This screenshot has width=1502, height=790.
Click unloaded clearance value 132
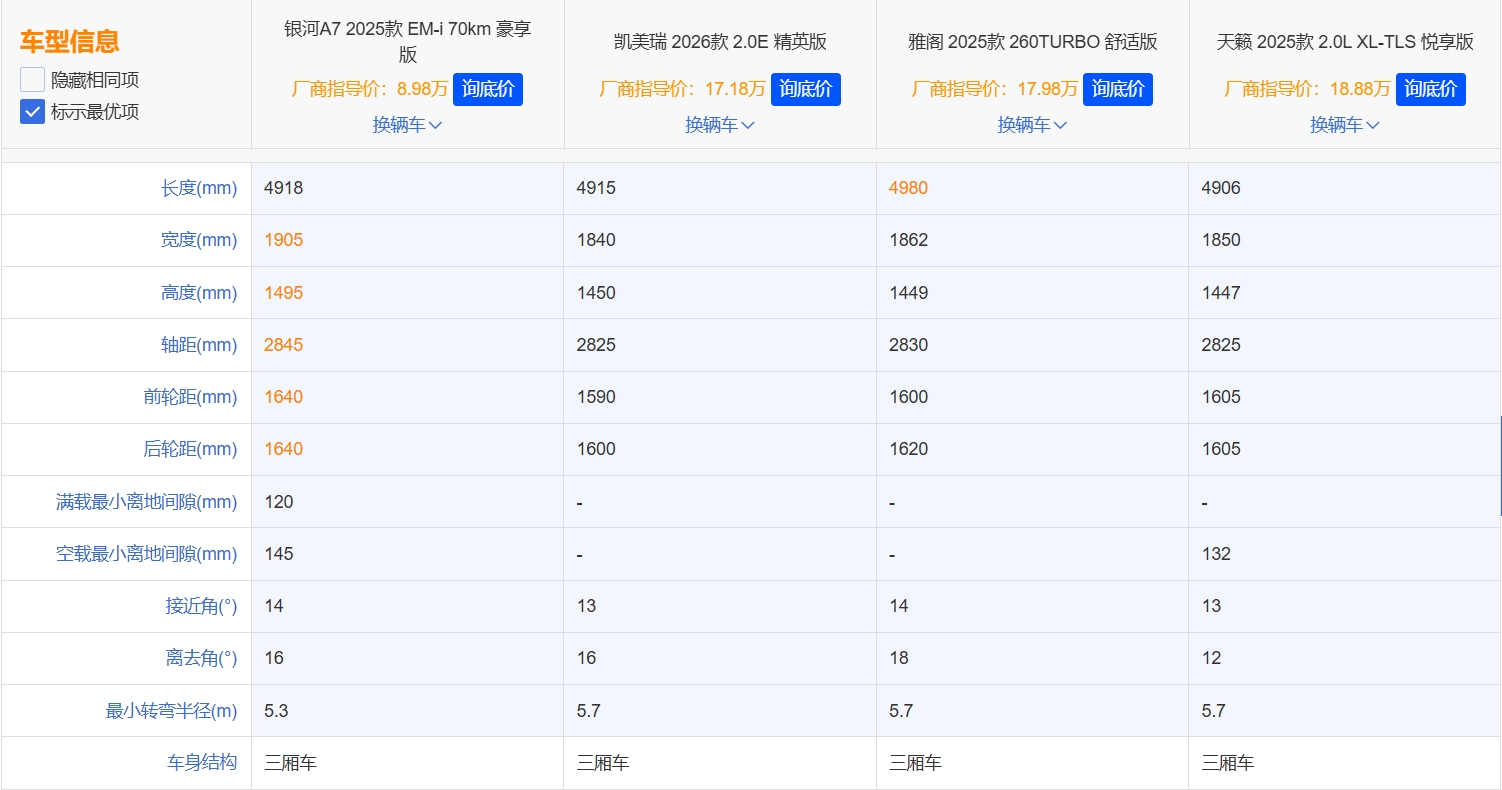(1216, 554)
